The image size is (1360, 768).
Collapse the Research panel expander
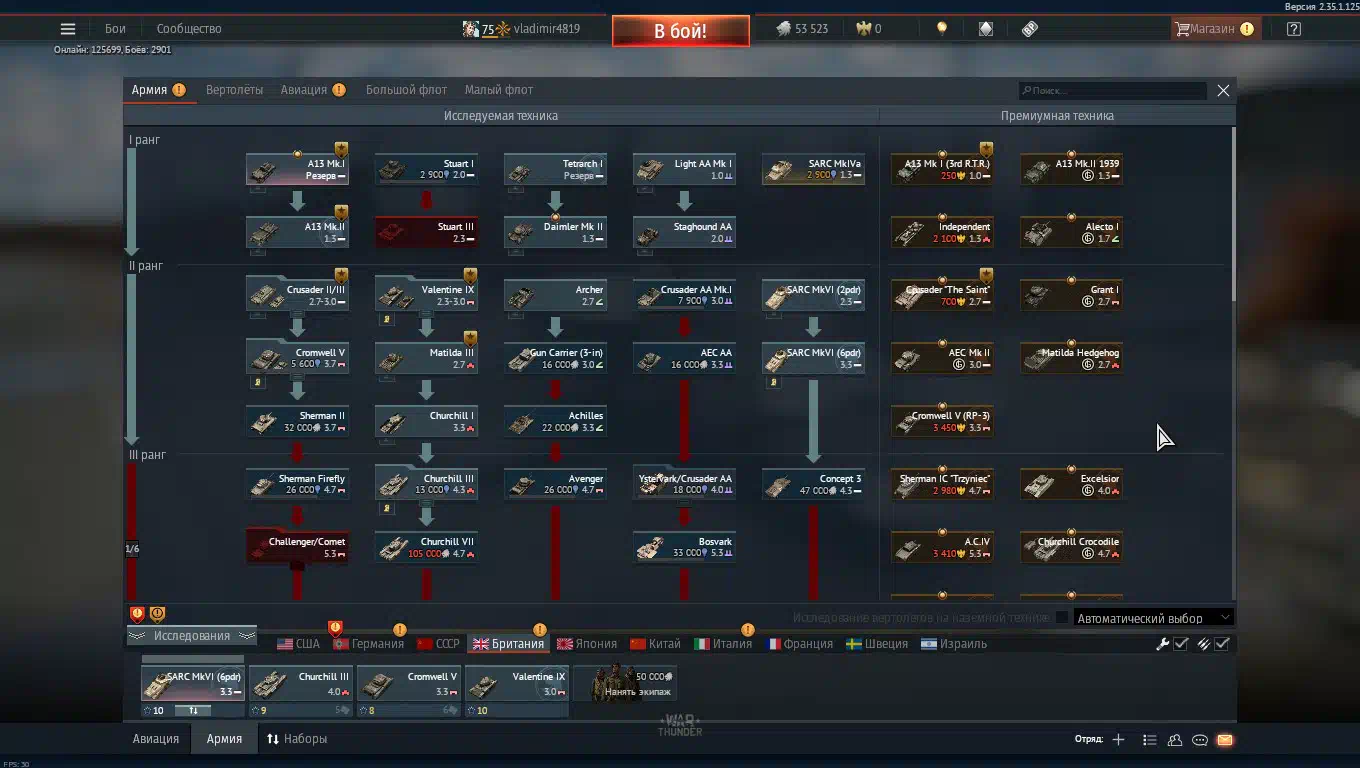[x=192, y=636]
